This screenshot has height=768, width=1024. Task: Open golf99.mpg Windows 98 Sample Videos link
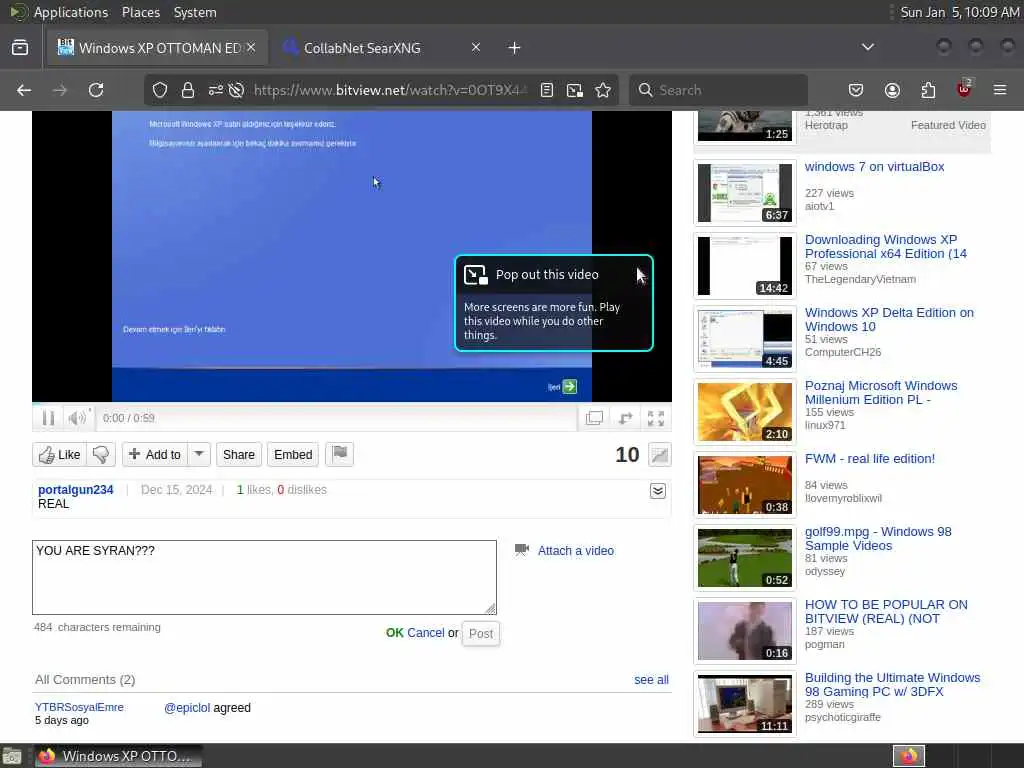878,539
